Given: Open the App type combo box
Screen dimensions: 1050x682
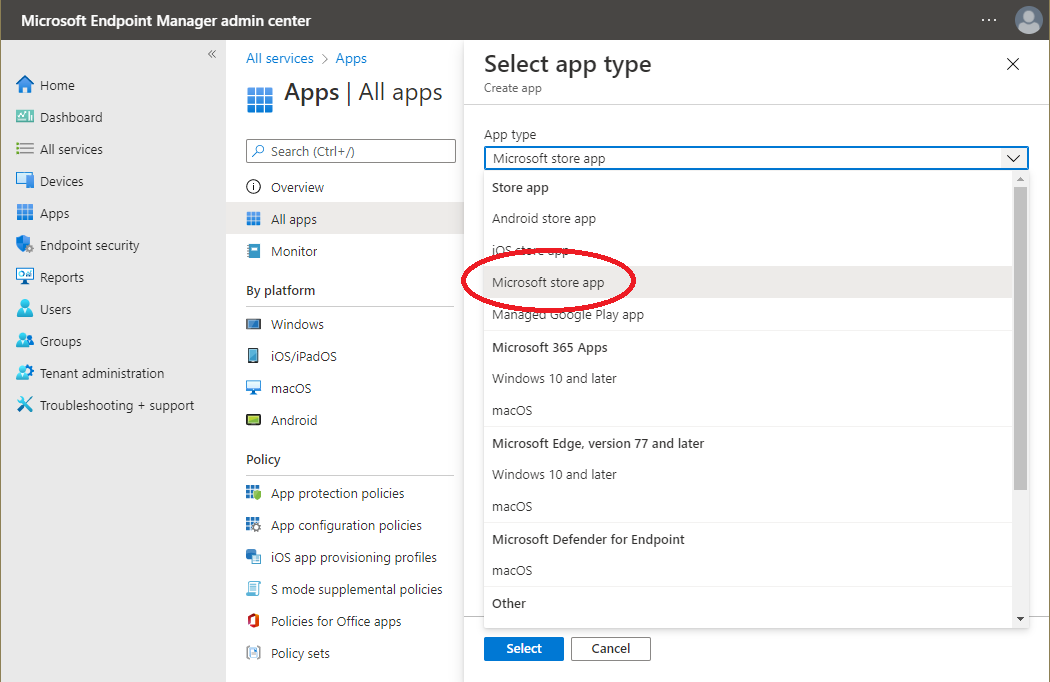Looking at the screenshot, I should tap(756, 159).
